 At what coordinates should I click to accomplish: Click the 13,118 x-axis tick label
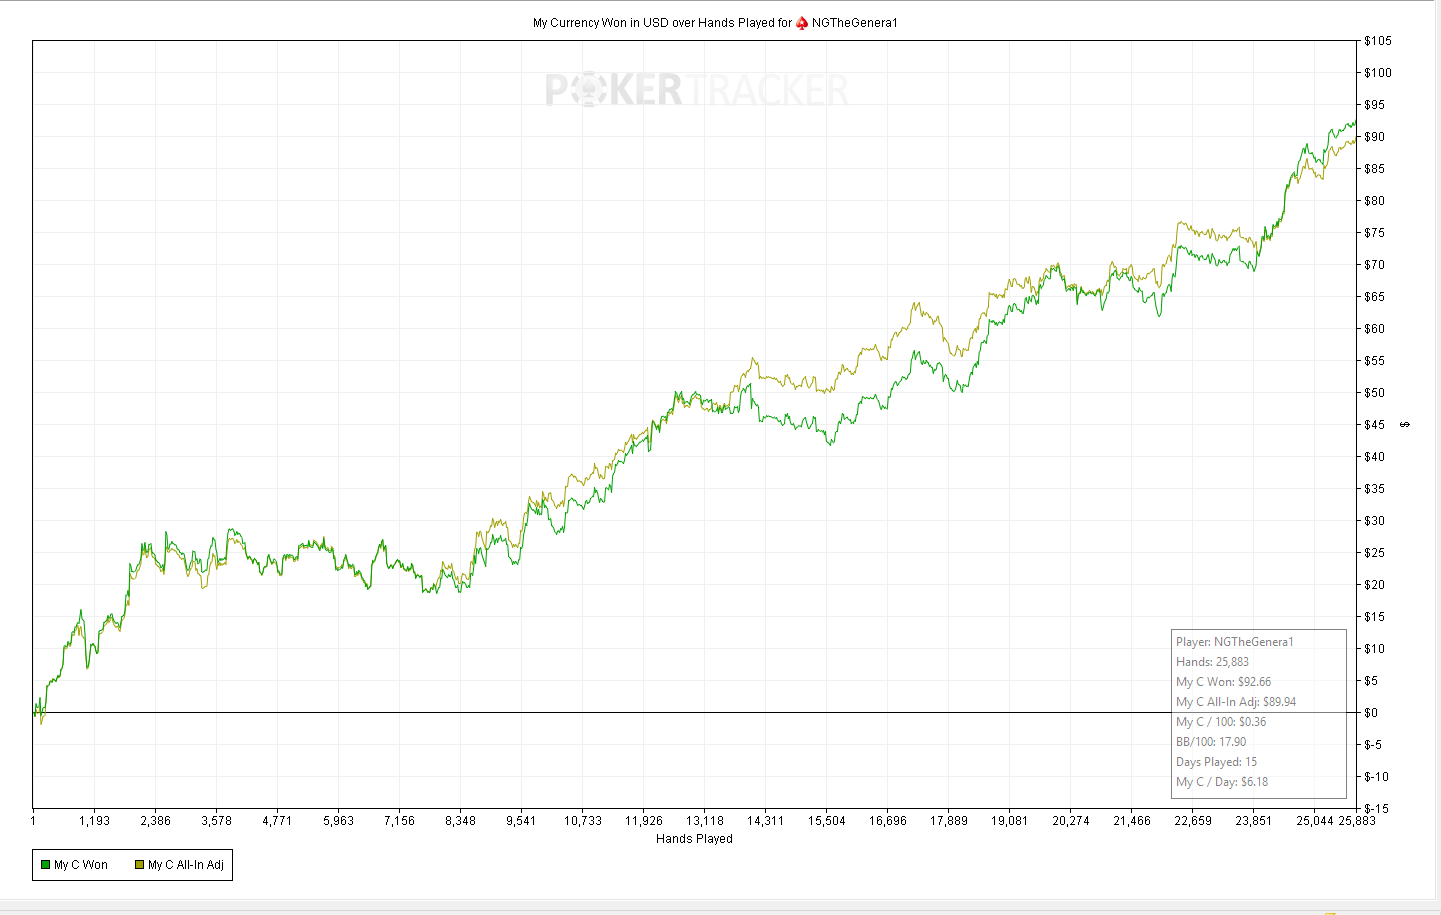coord(704,821)
